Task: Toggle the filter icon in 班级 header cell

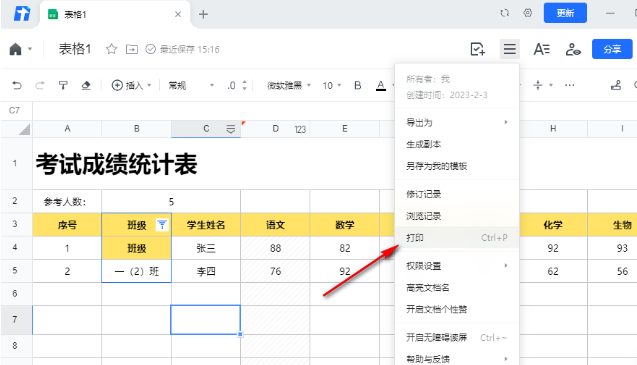Action: tap(162, 224)
